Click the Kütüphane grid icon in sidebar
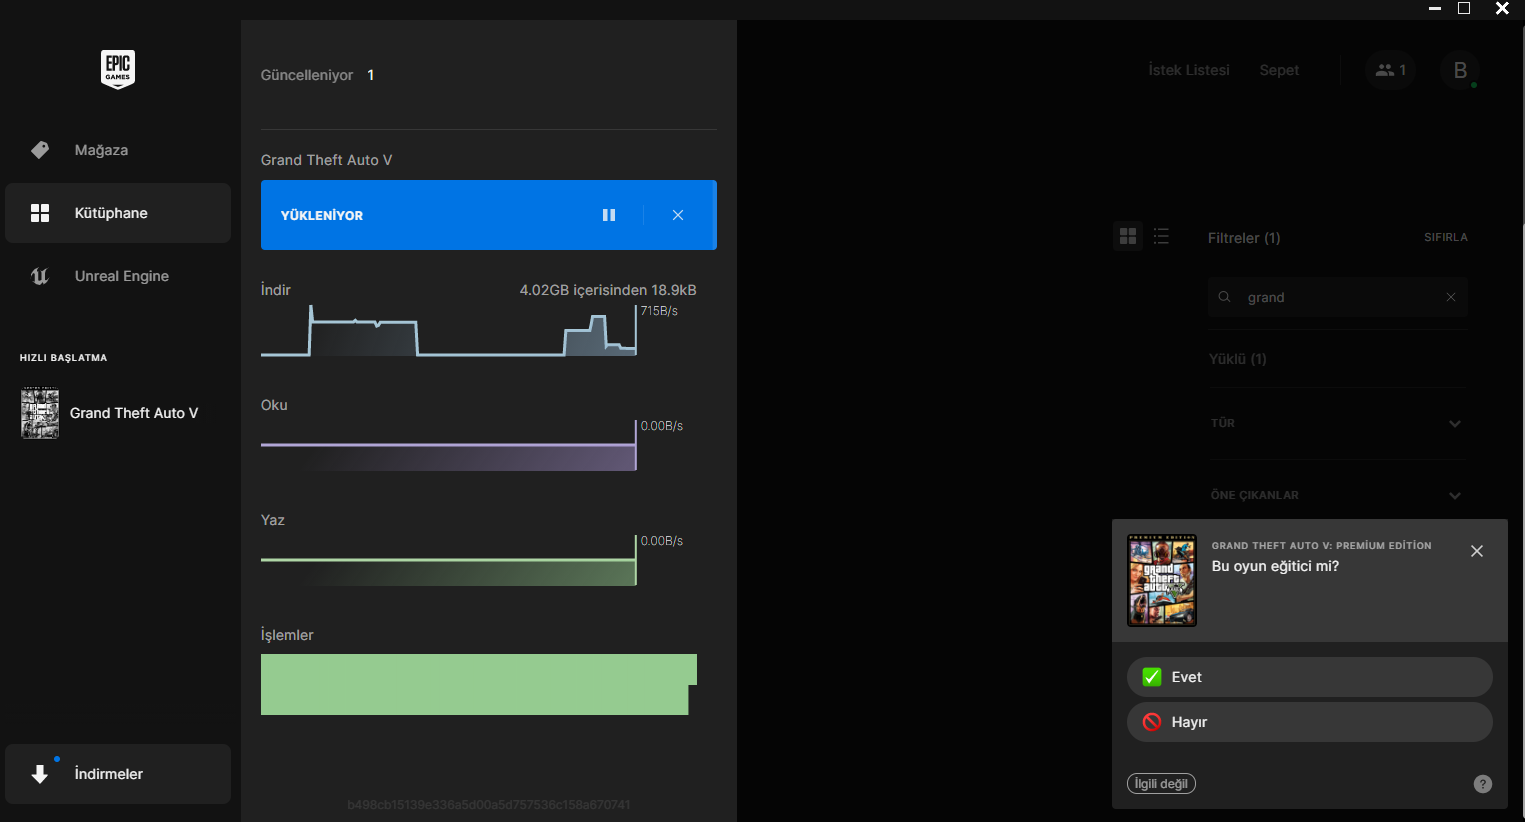The height and width of the screenshot is (822, 1525). pyautogui.click(x=40, y=213)
